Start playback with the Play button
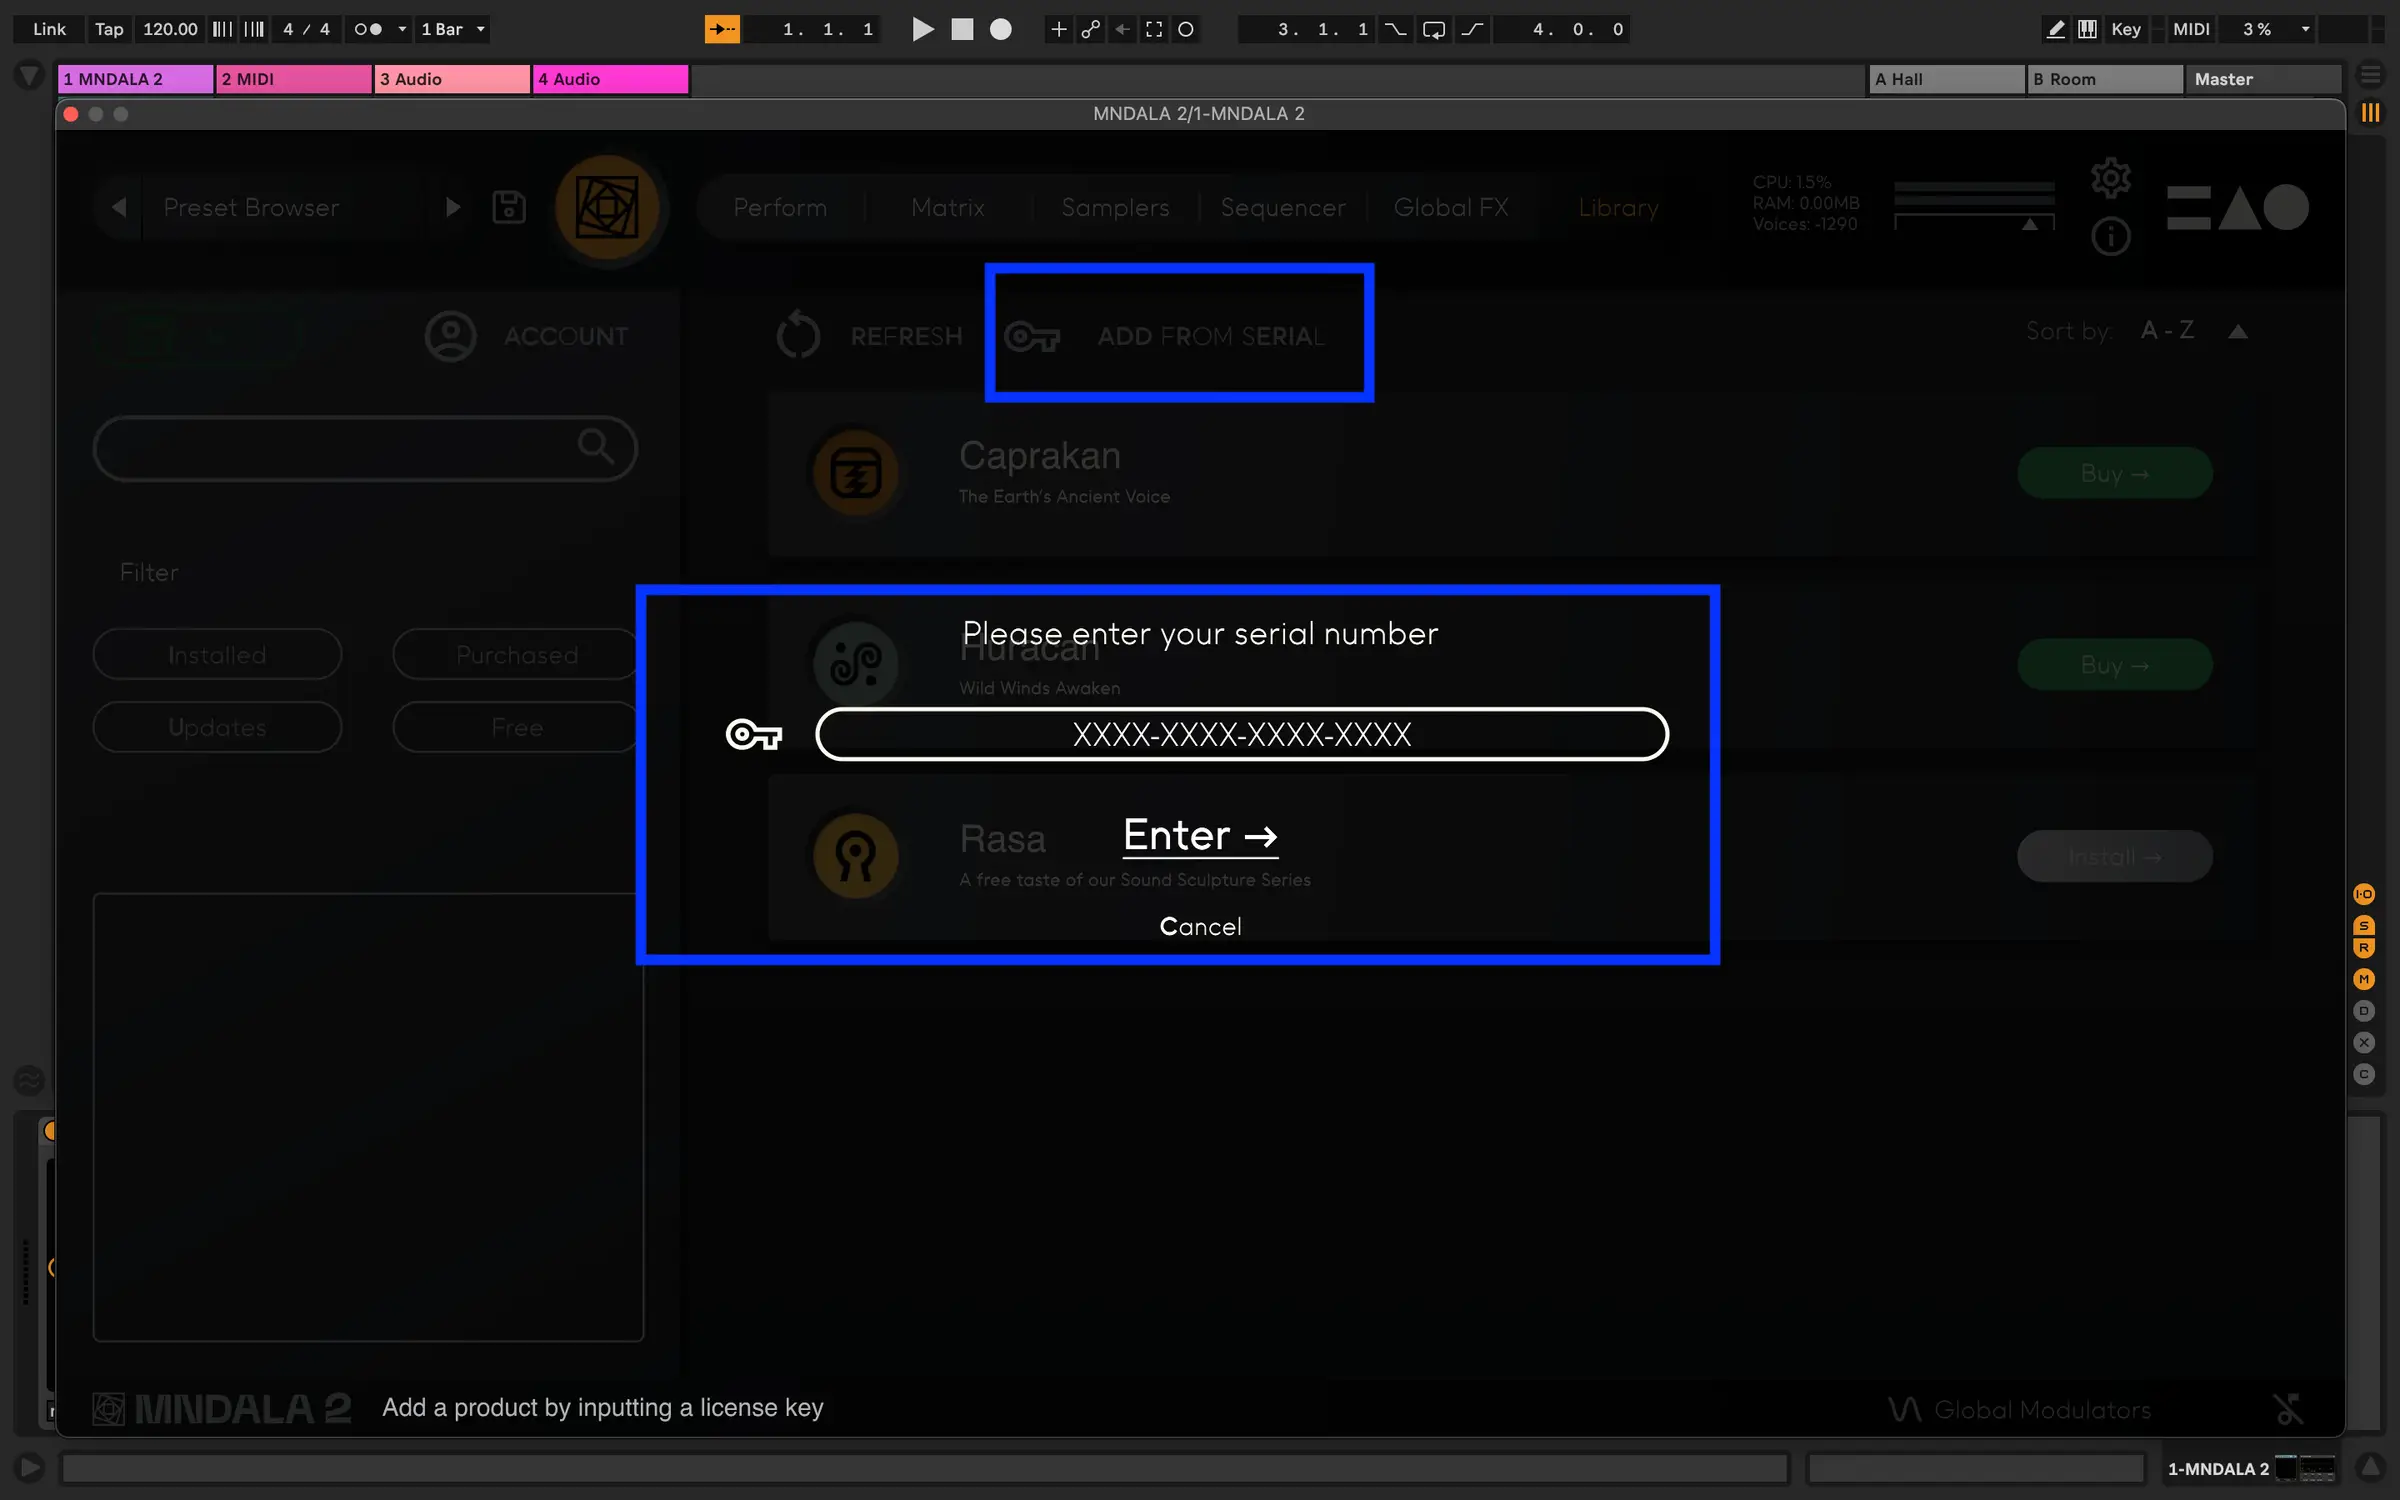The image size is (2400, 1500). point(923,29)
